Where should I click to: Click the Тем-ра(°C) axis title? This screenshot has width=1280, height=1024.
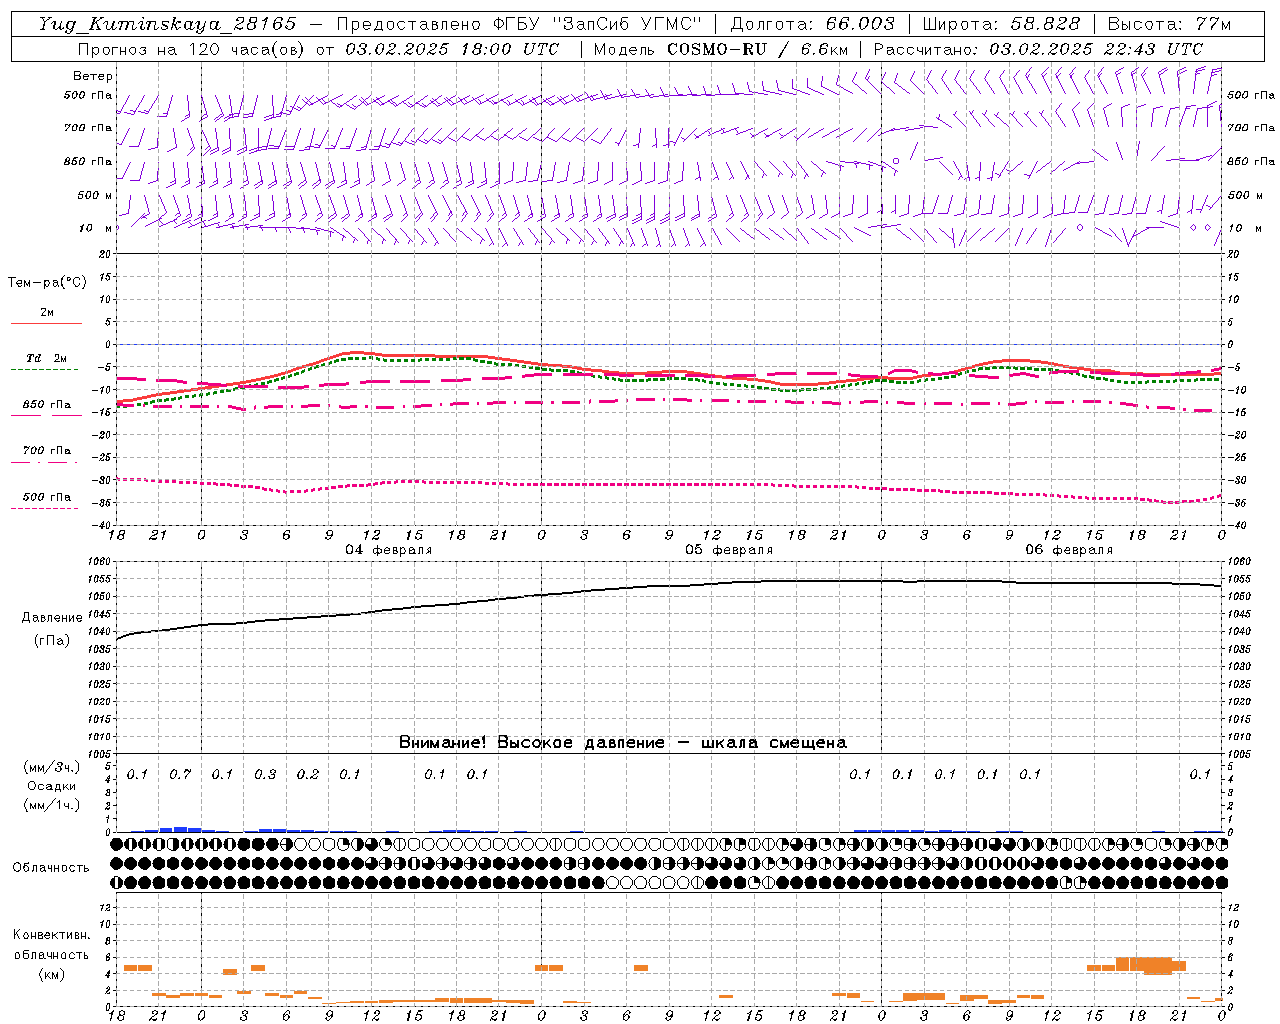click(x=47, y=283)
